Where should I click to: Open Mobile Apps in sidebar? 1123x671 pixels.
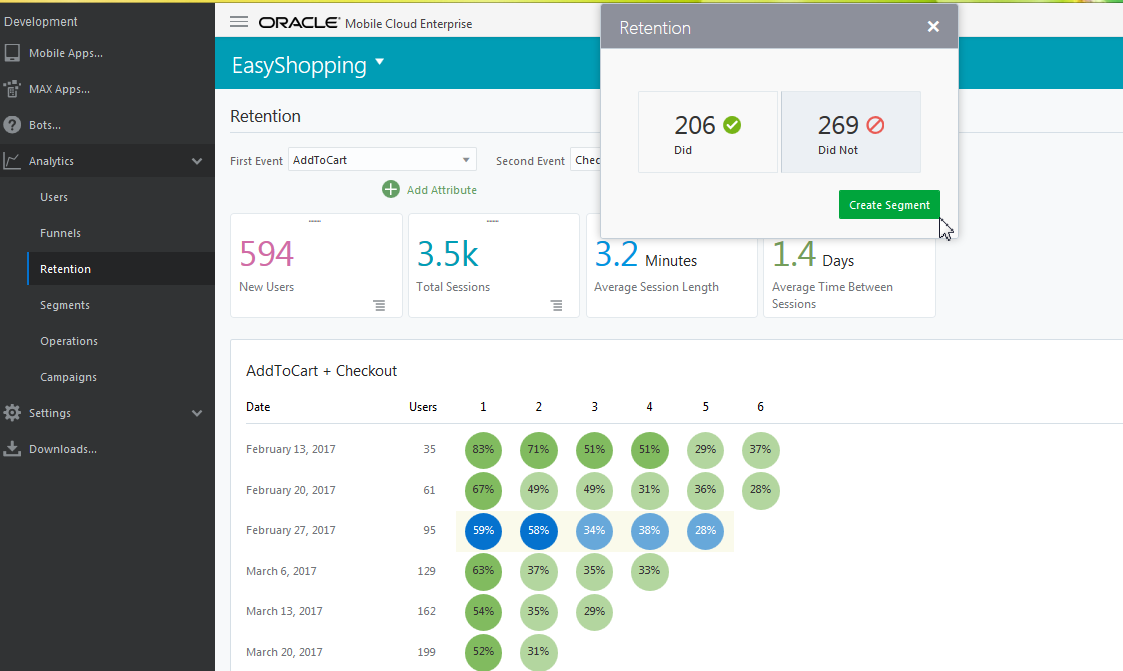point(65,53)
